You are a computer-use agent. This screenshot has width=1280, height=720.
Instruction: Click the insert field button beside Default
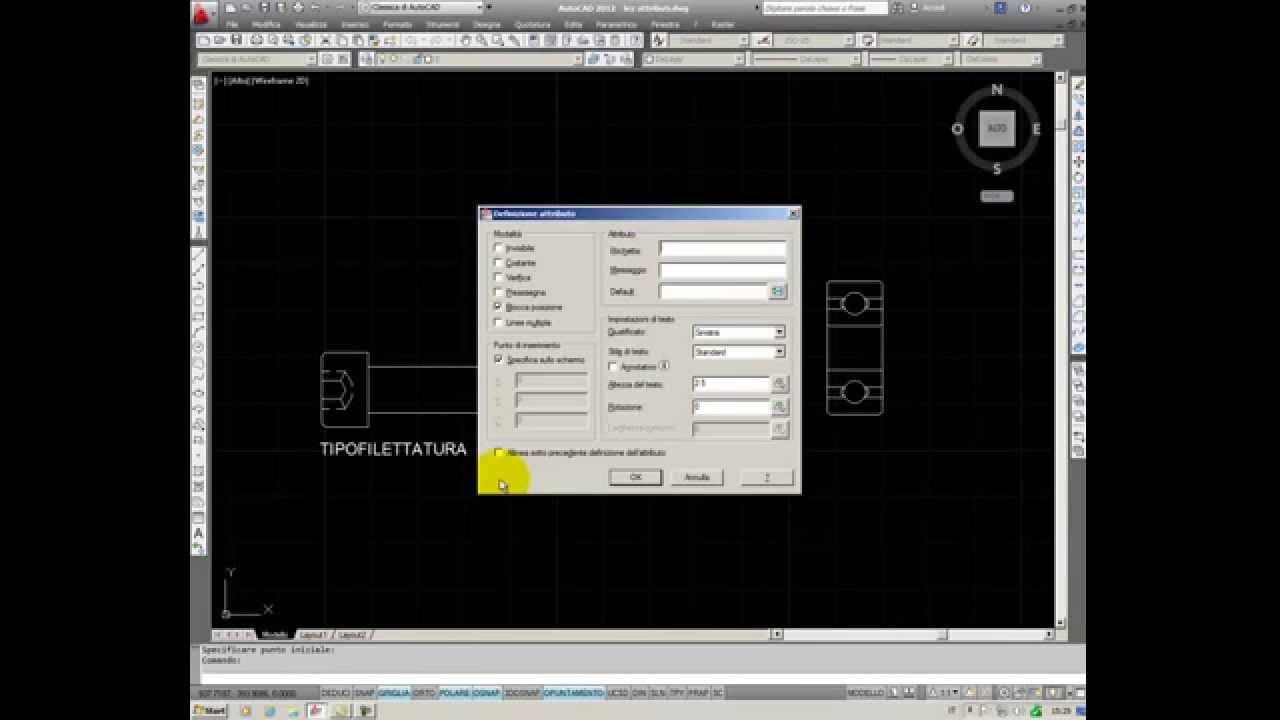click(x=778, y=291)
